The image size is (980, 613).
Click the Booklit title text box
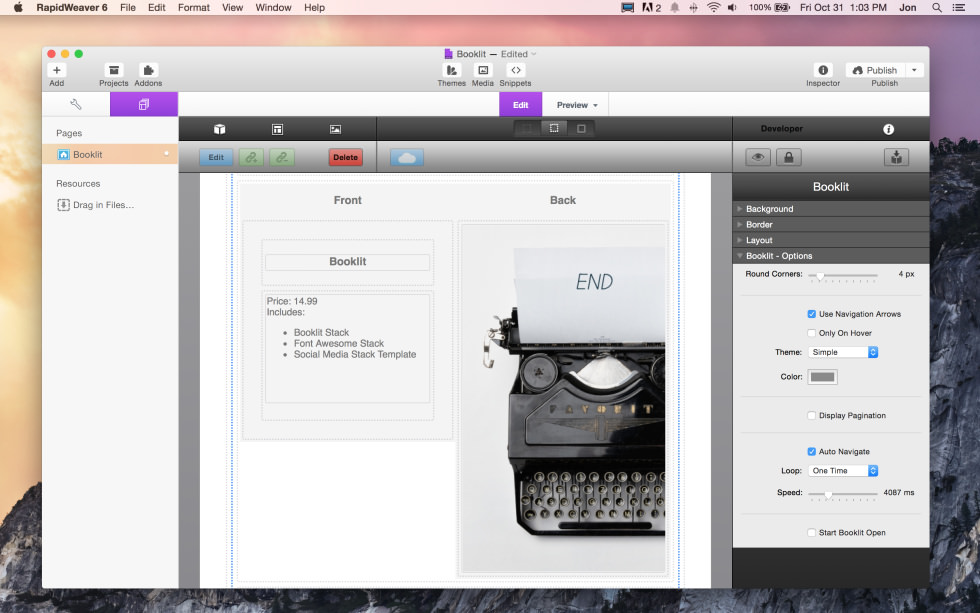coord(348,262)
